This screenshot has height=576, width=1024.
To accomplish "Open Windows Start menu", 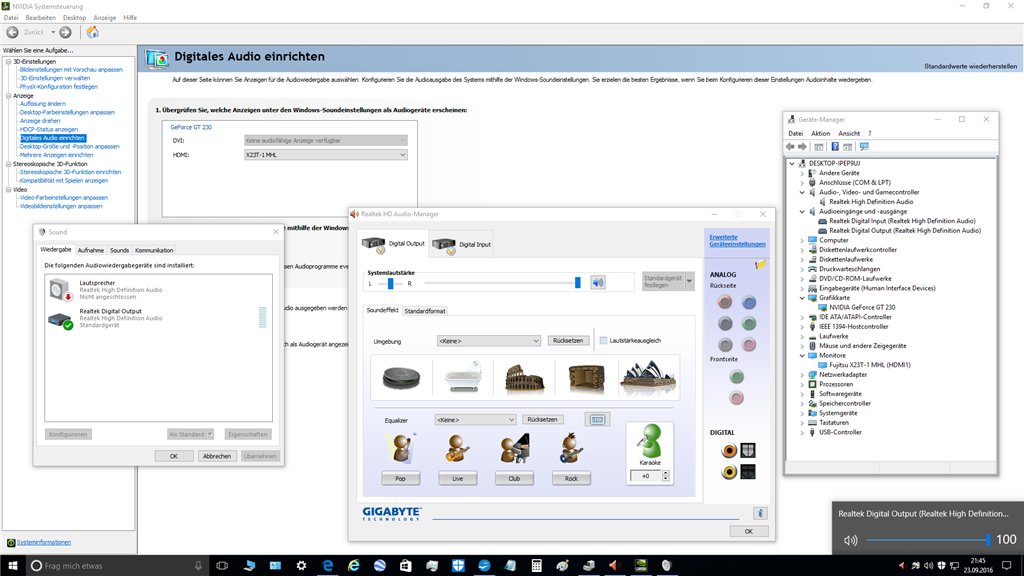I will (x=12, y=566).
